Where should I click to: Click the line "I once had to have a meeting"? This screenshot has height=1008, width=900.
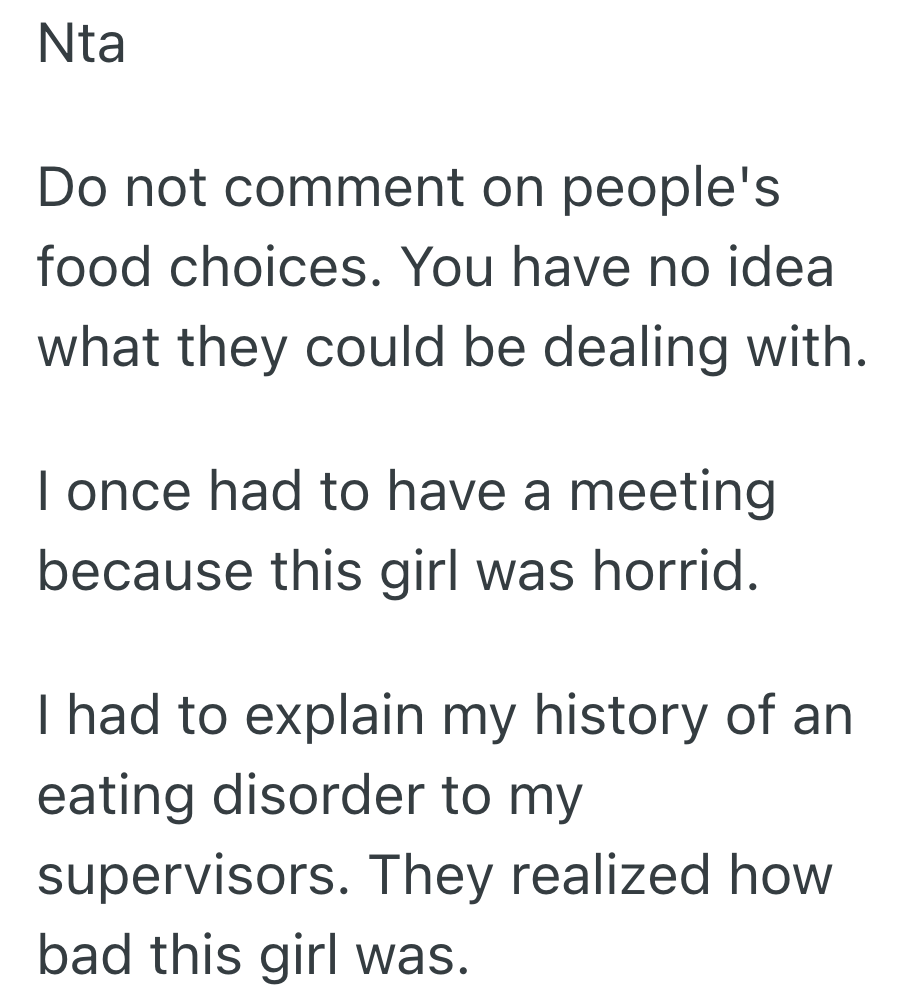406,494
